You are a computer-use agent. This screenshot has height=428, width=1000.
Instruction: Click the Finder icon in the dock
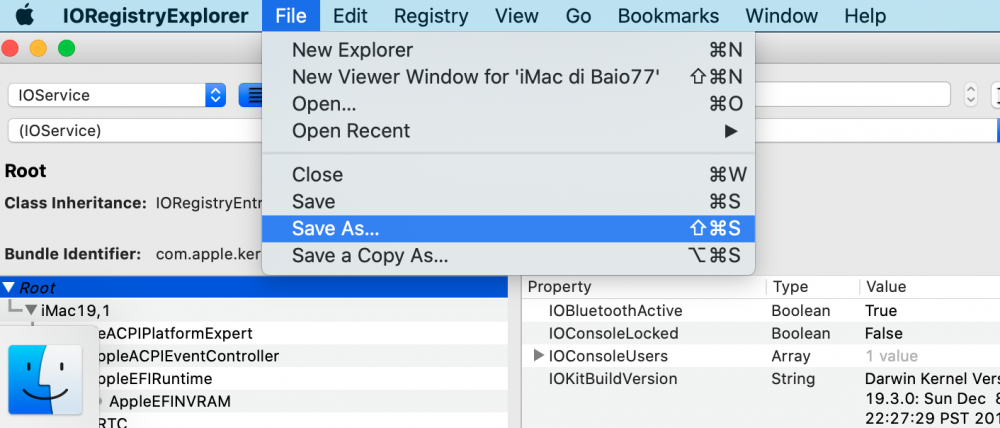pyautogui.click(x=45, y=380)
